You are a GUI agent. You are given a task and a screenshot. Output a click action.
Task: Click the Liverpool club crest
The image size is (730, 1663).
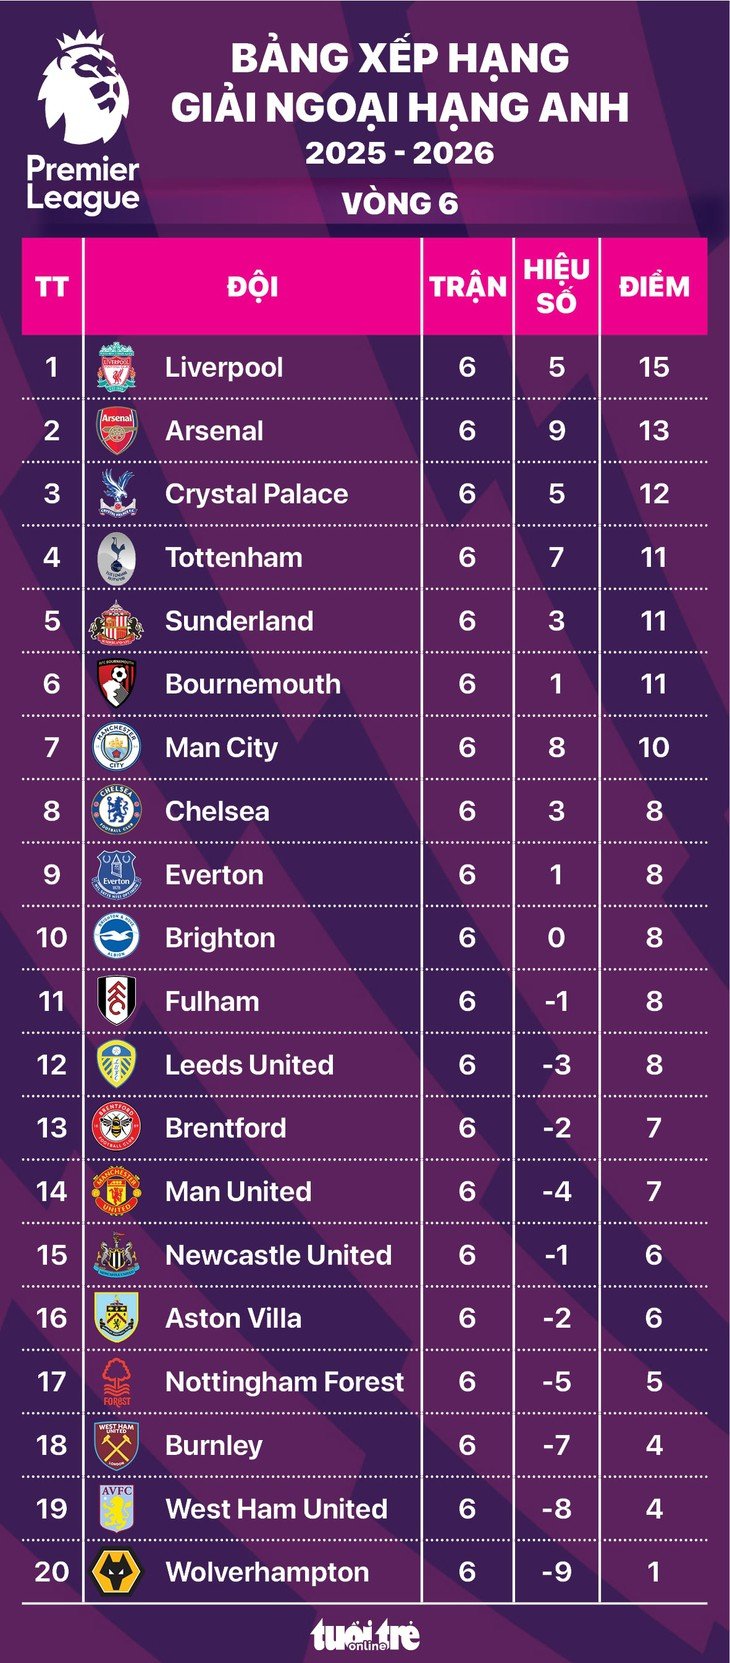(116, 367)
